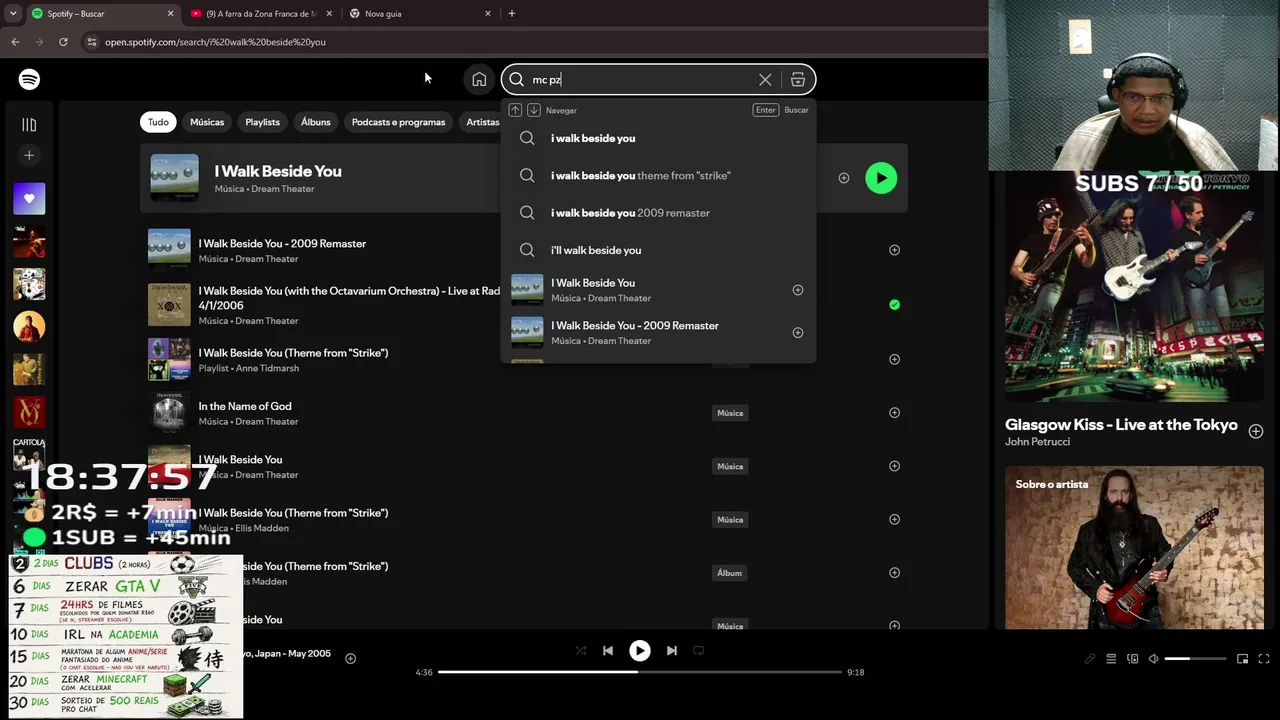Open connect to a device icon
This screenshot has width=1280, height=720.
pyautogui.click(x=1133, y=659)
